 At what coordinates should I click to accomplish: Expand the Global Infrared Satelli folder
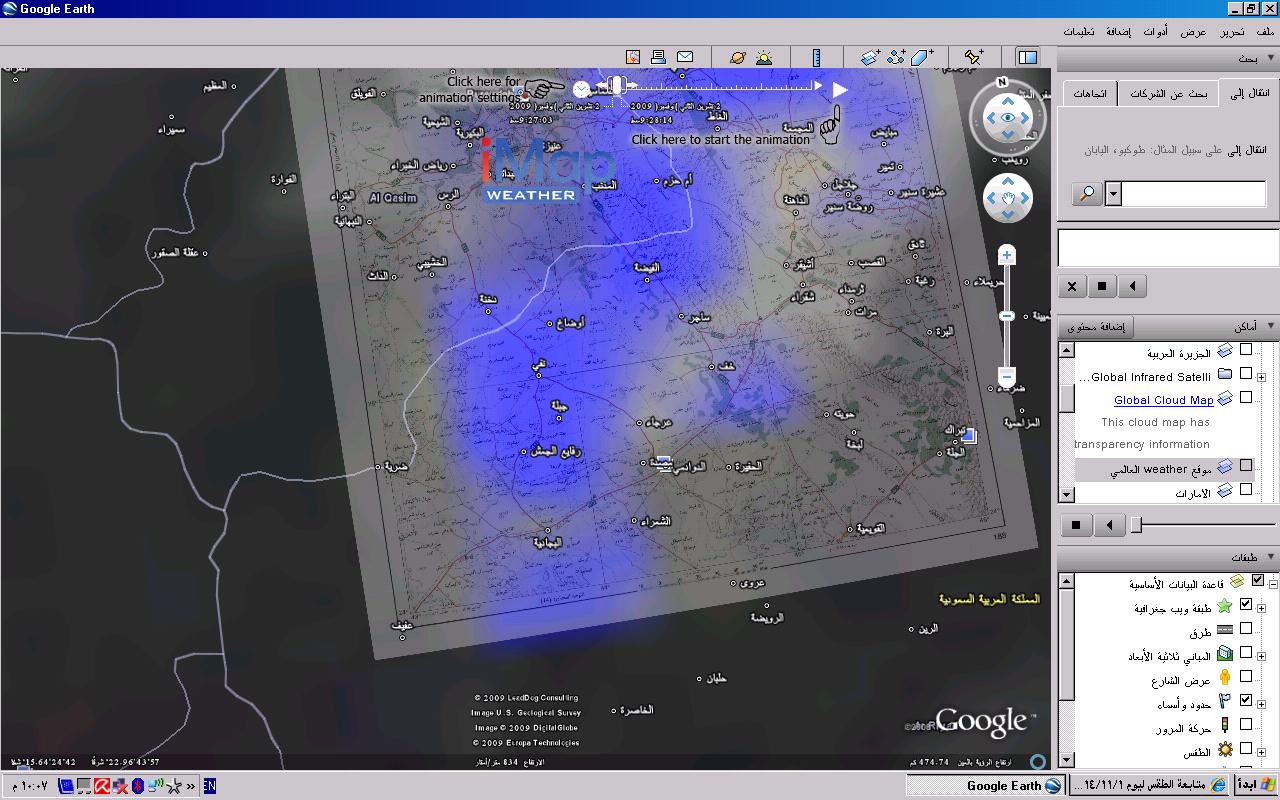click(x=1262, y=377)
